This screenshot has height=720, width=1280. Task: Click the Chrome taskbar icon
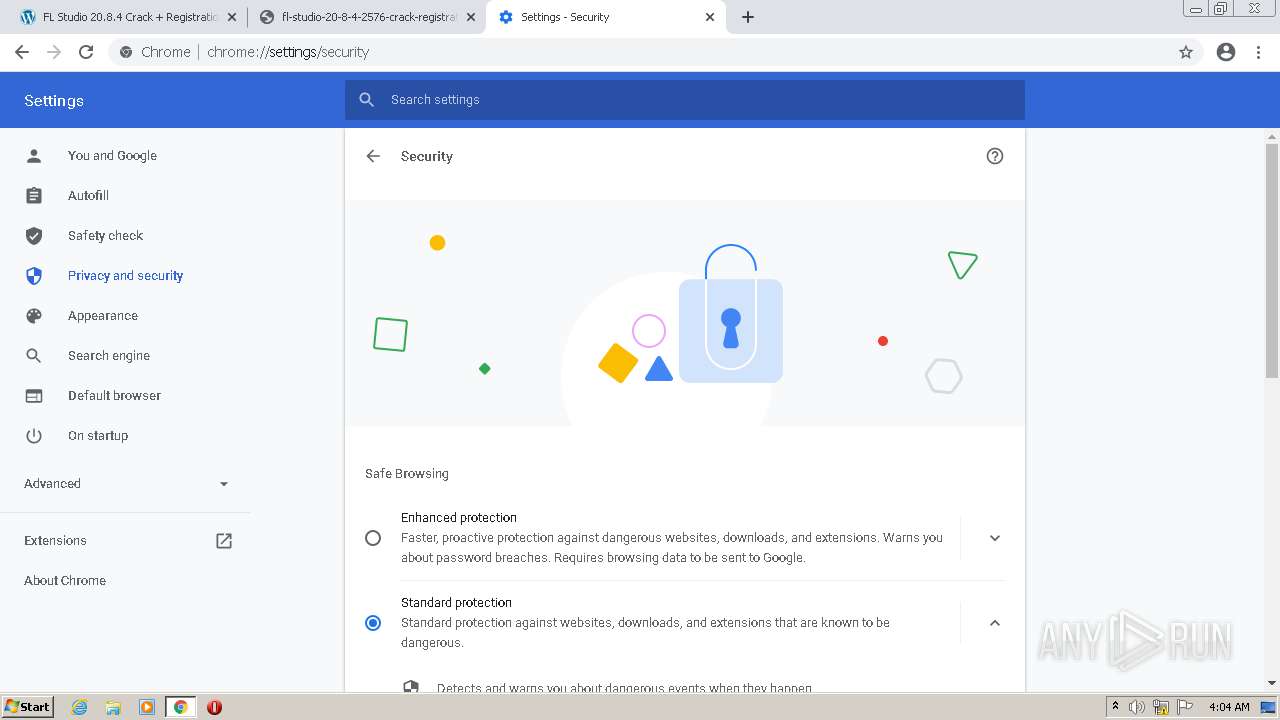click(181, 707)
